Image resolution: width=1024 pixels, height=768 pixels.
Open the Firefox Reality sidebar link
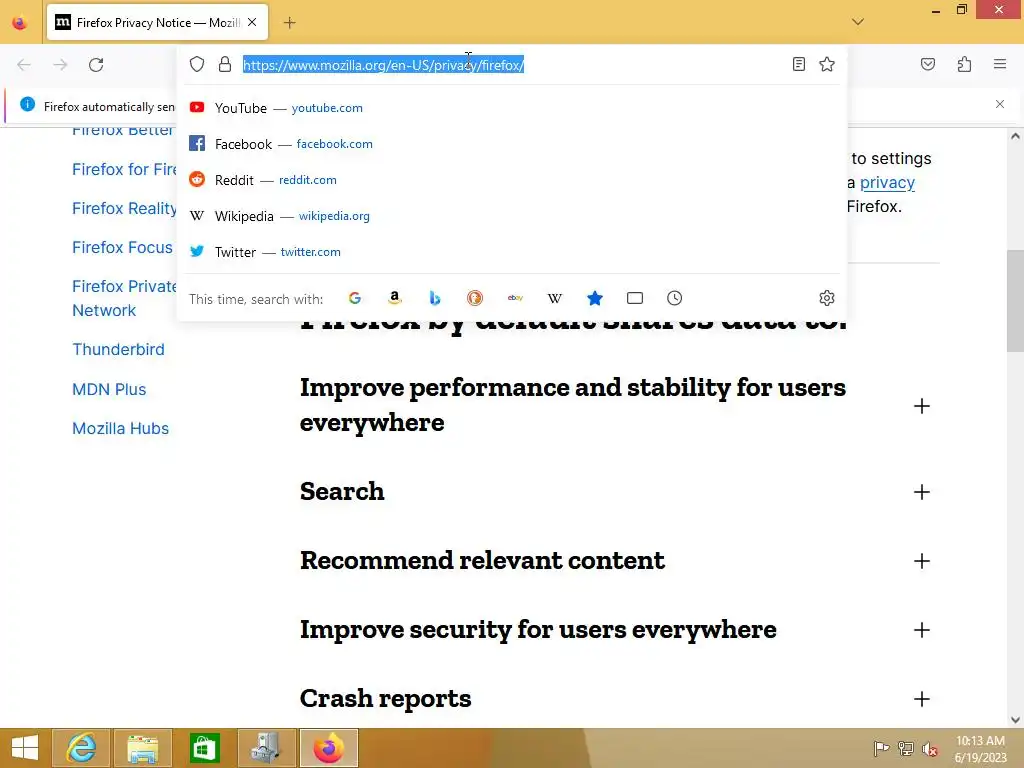[x=124, y=208]
